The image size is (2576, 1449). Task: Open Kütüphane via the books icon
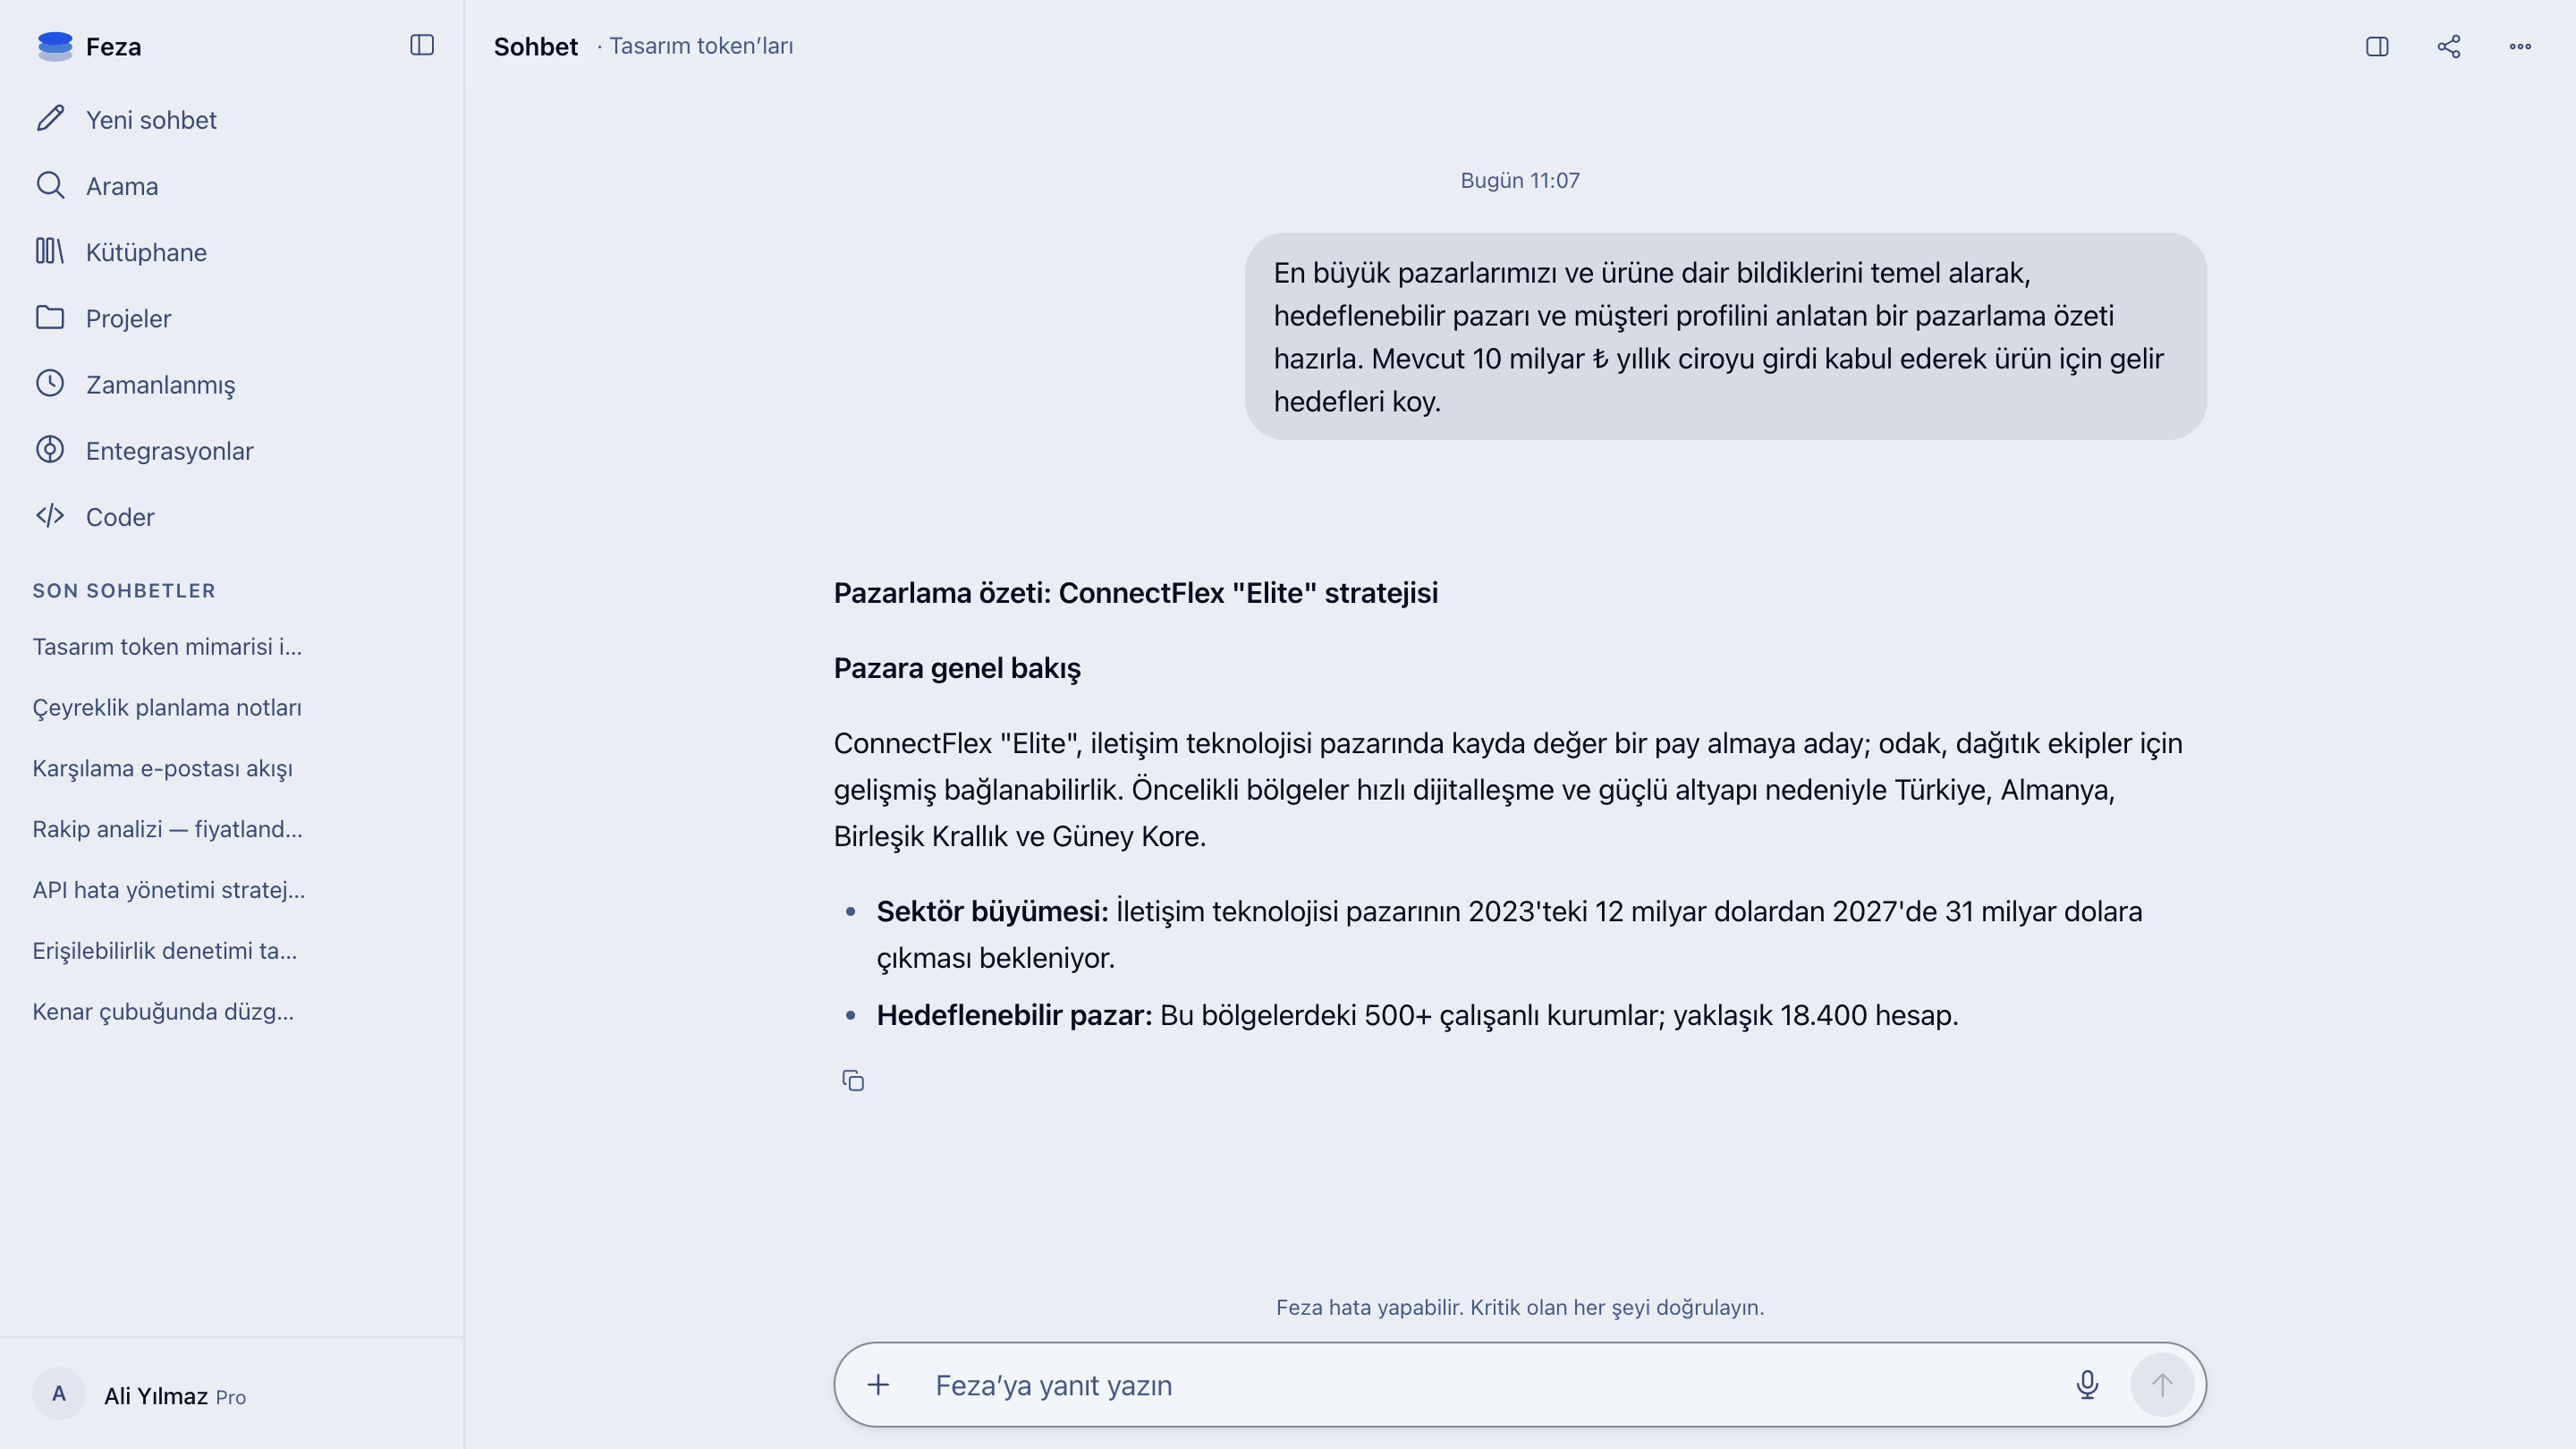(x=50, y=251)
